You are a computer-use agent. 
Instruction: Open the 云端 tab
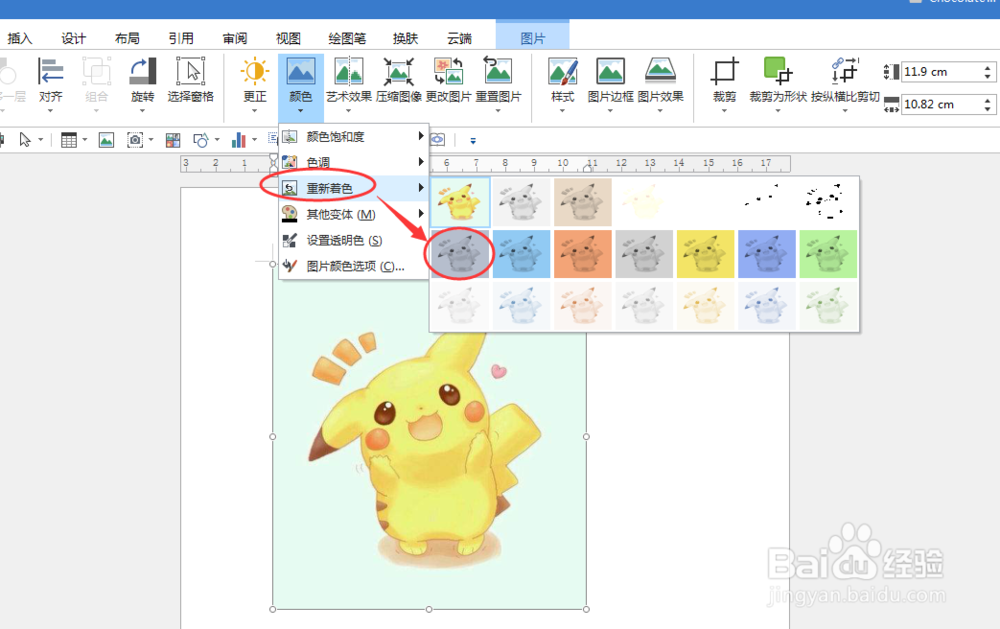(459, 38)
